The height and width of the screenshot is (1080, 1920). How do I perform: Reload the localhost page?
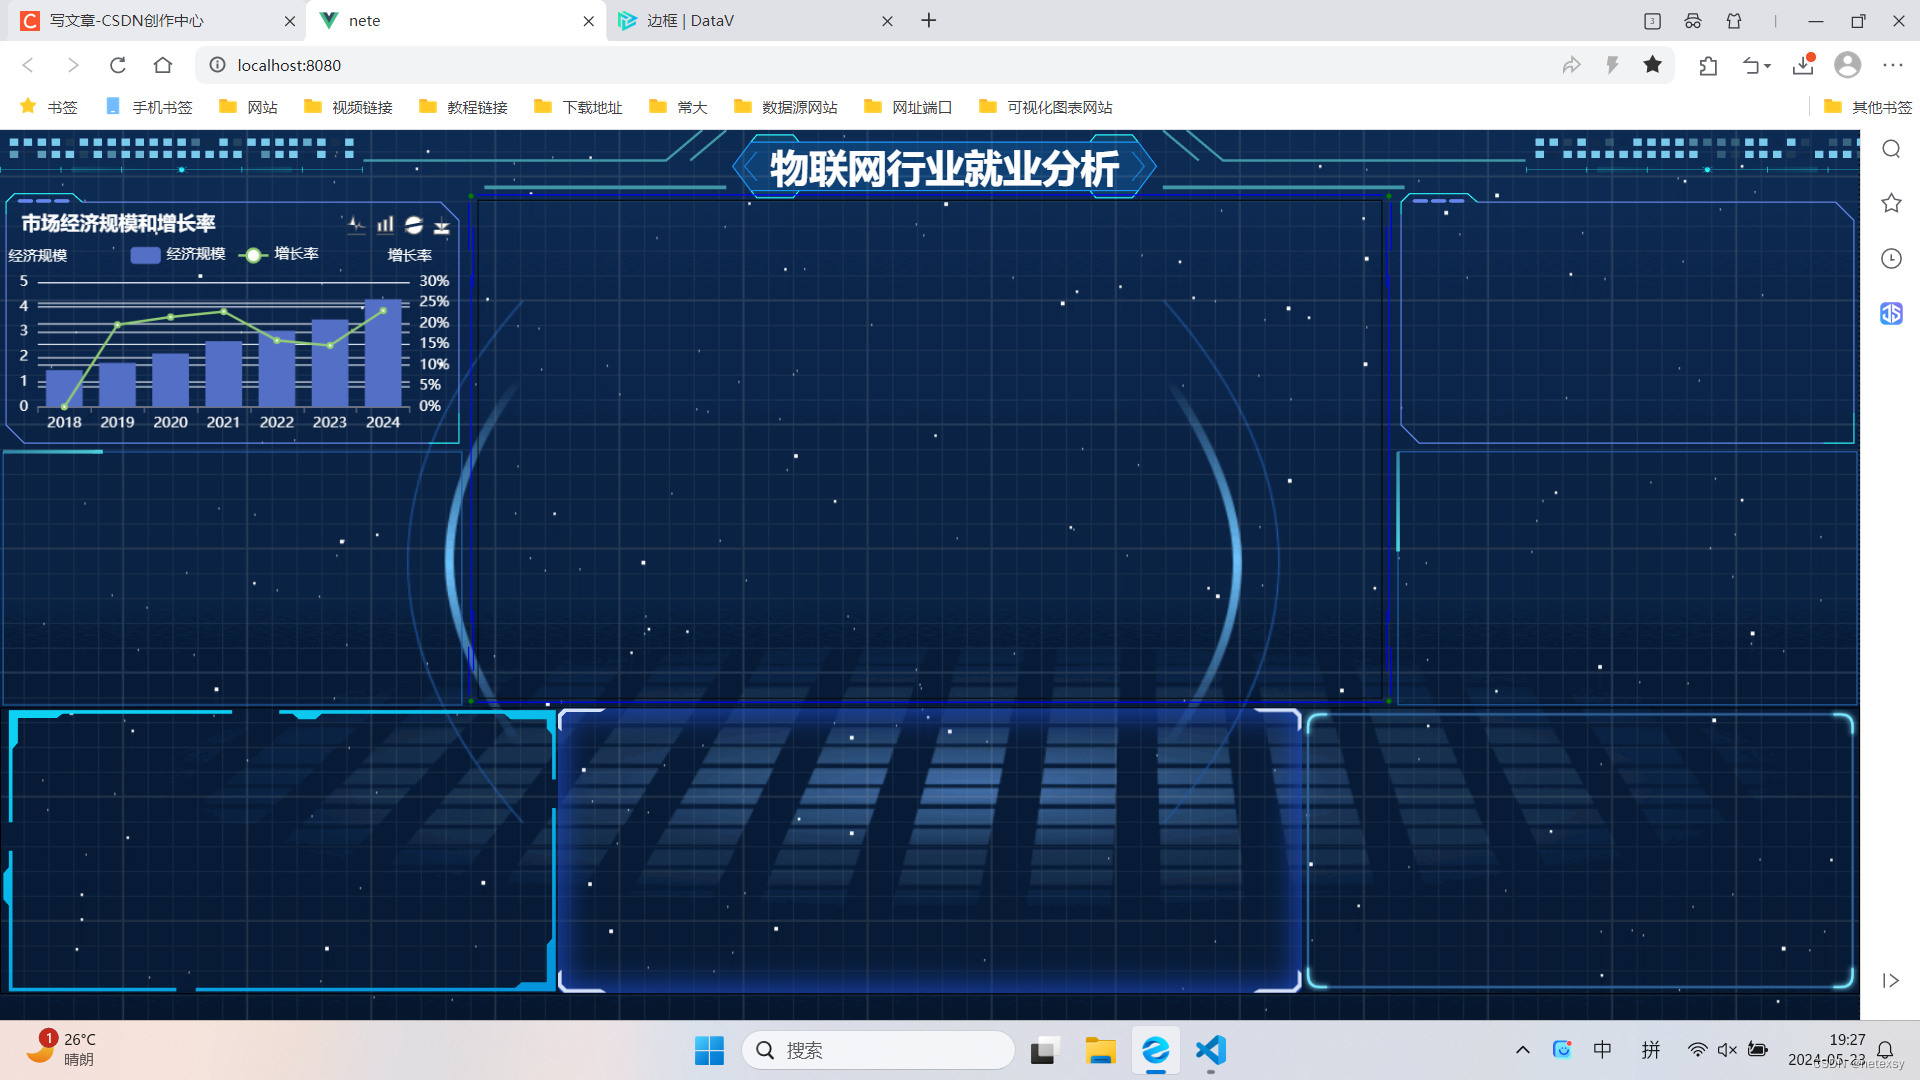coord(118,65)
